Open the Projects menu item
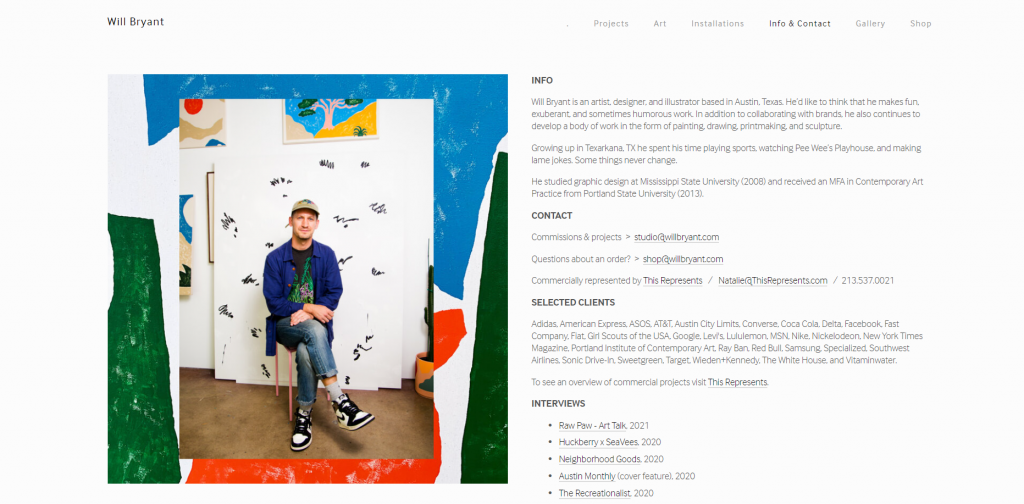 click(611, 24)
